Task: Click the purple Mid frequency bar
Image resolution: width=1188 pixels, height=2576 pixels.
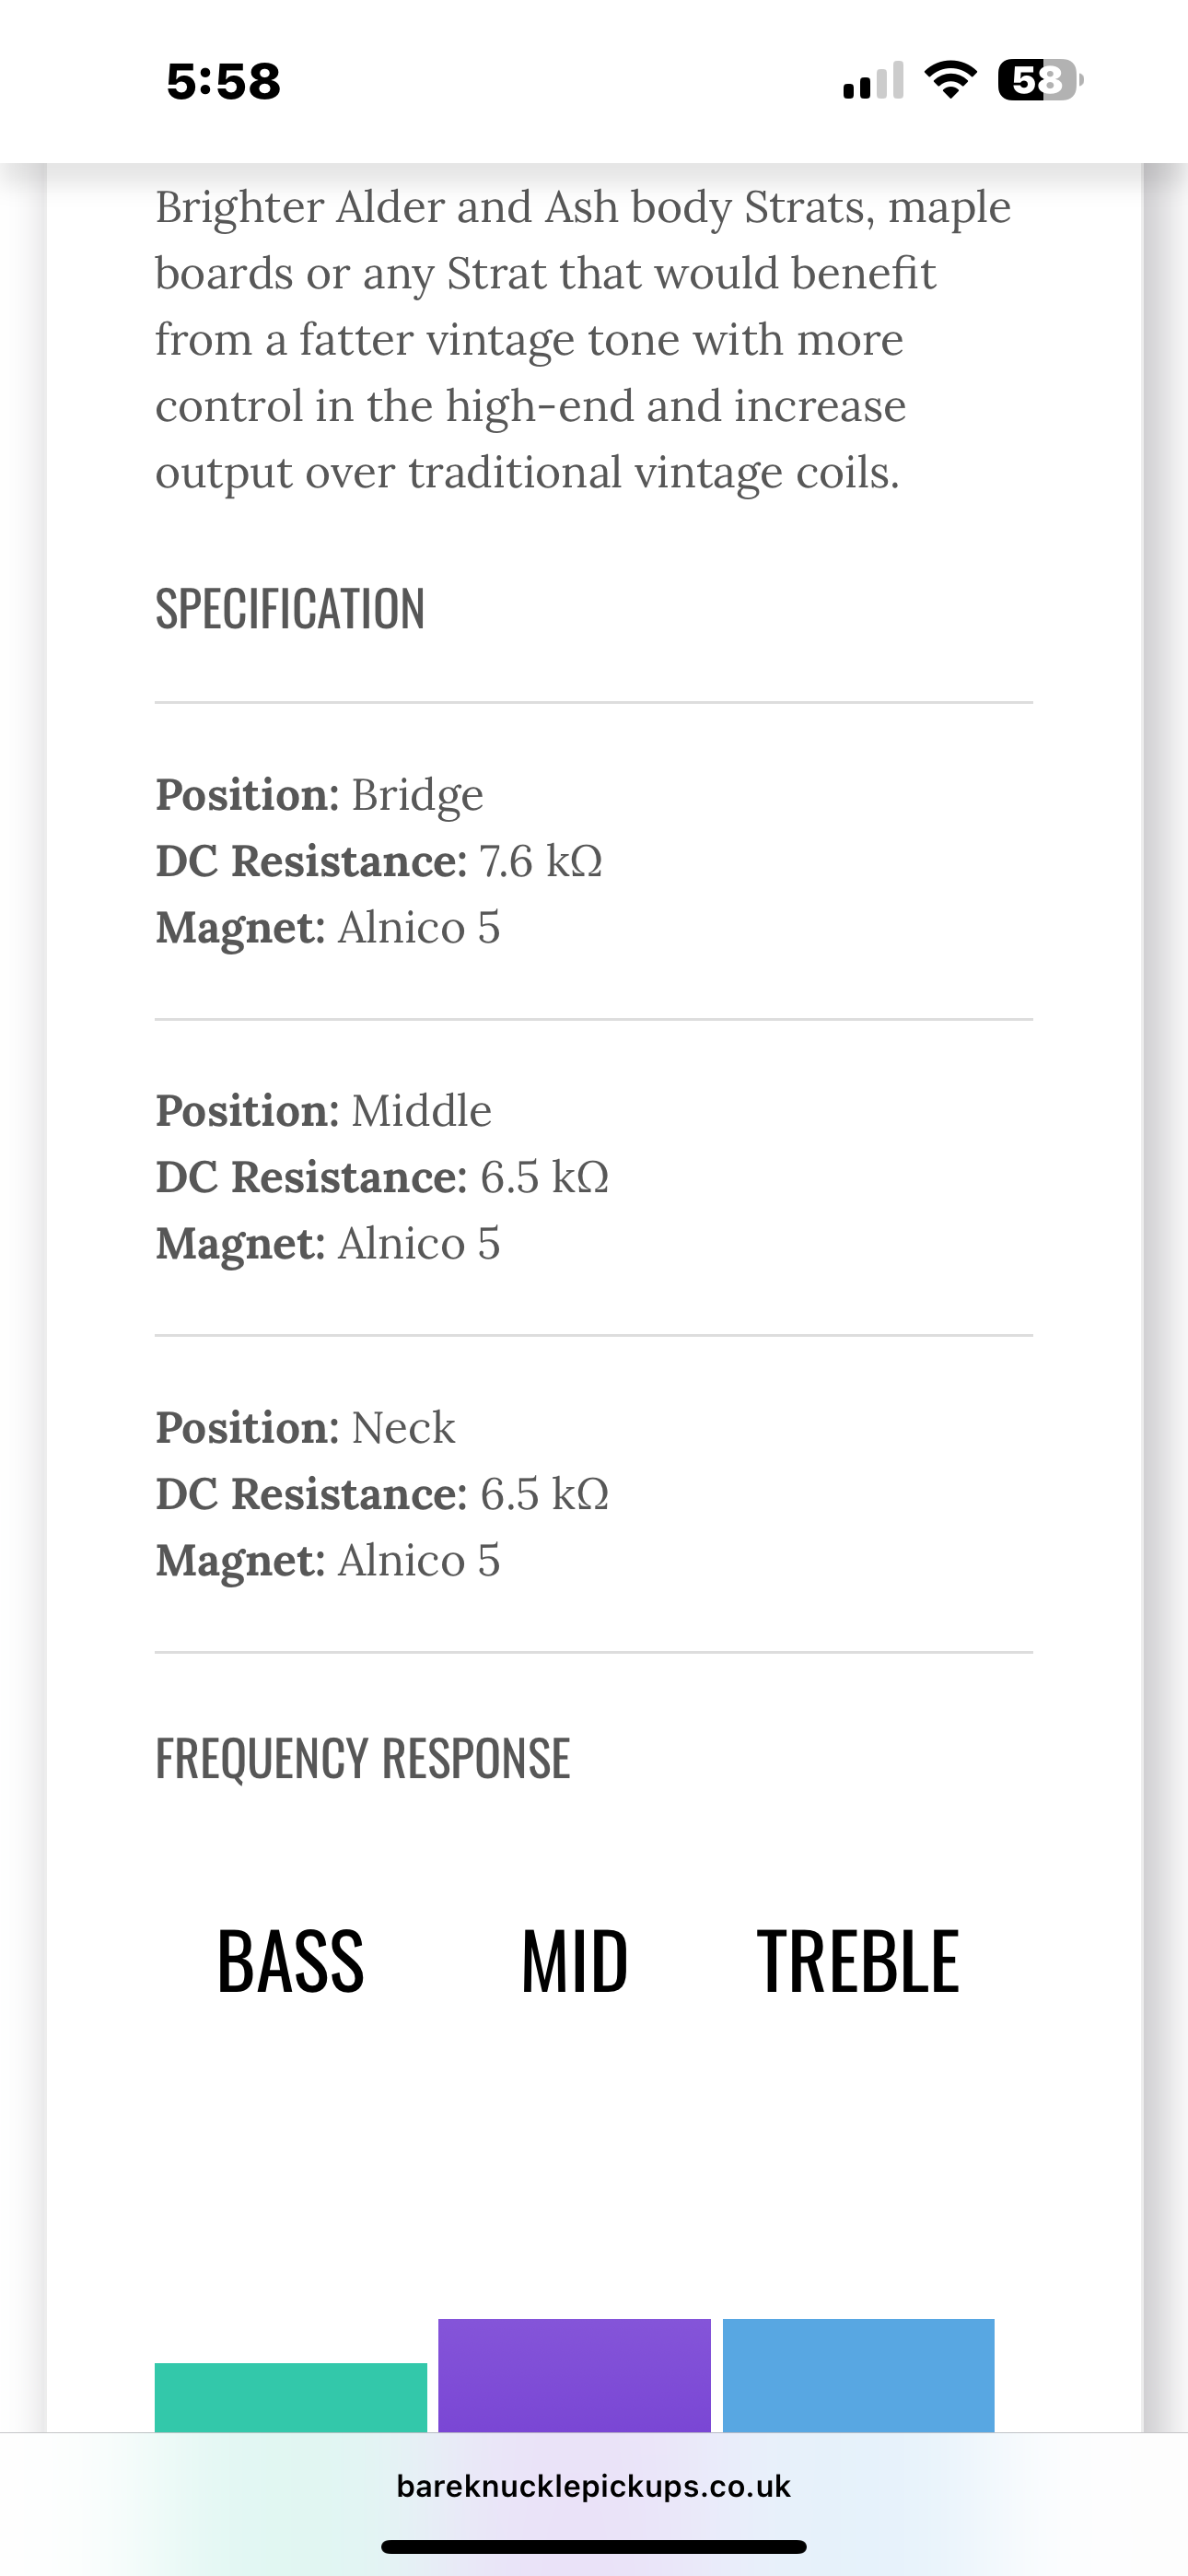Action: tap(574, 2375)
